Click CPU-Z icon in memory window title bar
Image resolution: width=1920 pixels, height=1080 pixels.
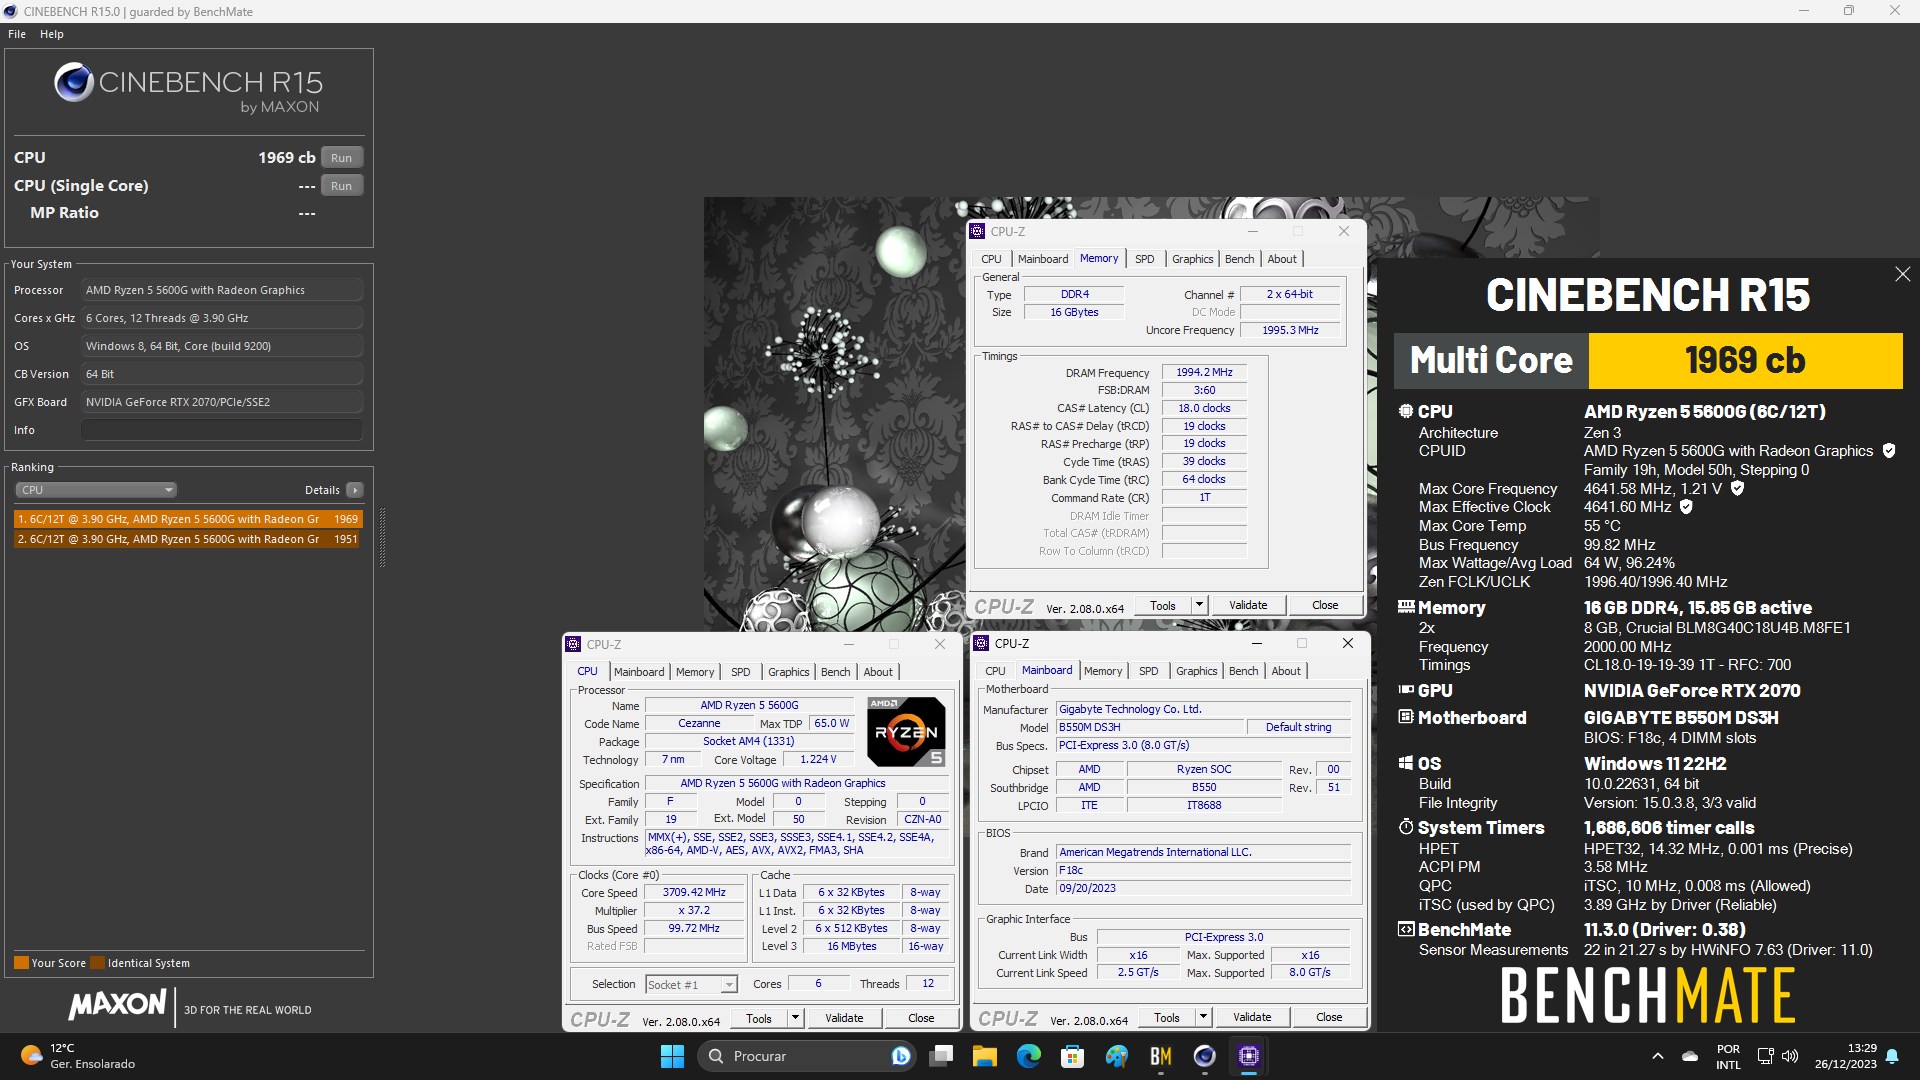click(978, 231)
